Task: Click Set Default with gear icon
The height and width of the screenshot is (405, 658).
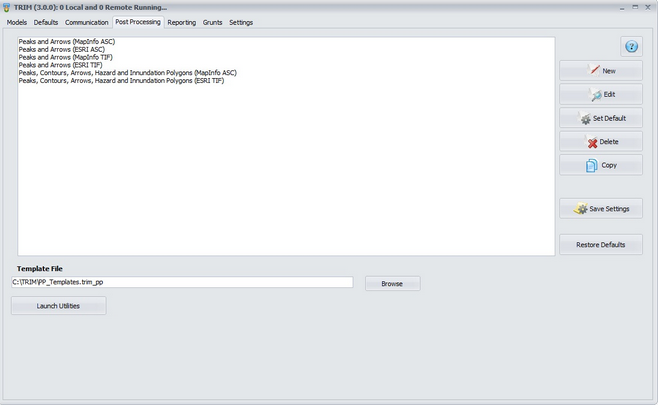Action: pyautogui.click(x=601, y=118)
